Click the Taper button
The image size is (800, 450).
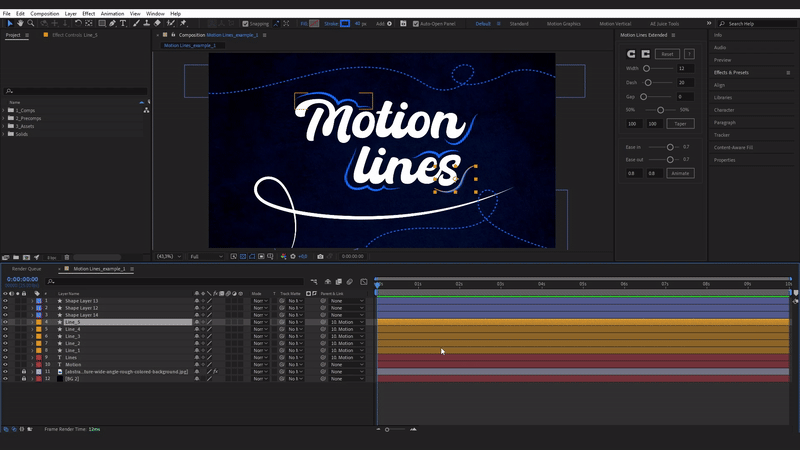click(x=680, y=123)
